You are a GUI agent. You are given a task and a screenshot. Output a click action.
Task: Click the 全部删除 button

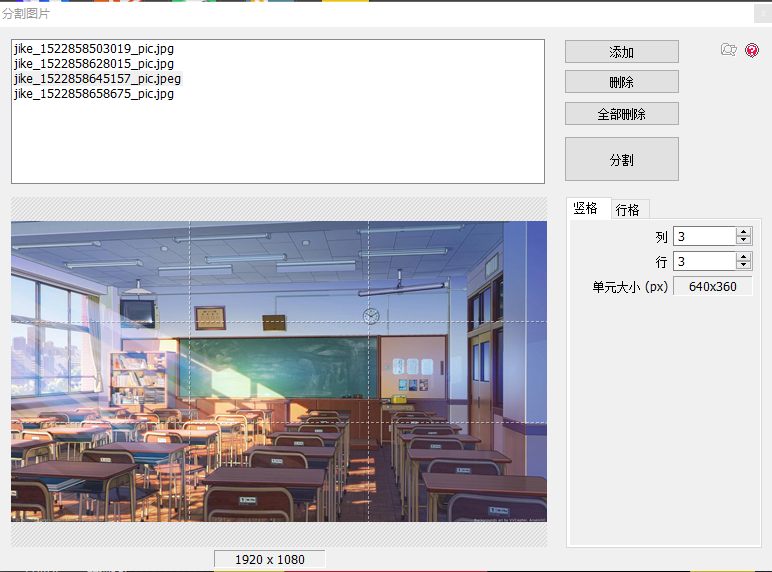click(621, 114)
